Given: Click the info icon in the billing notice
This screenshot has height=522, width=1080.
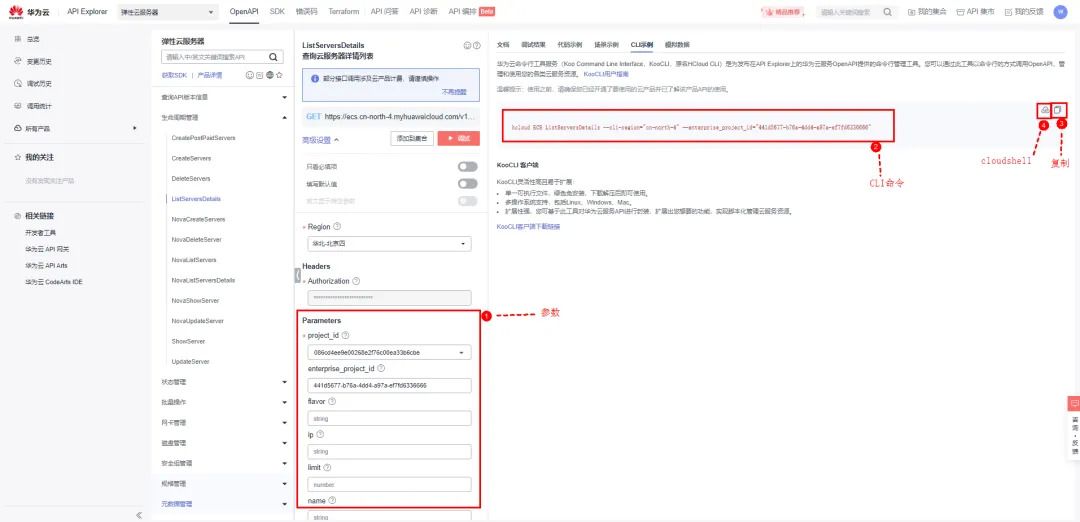Looking at the screenshot, I should 315,79.
